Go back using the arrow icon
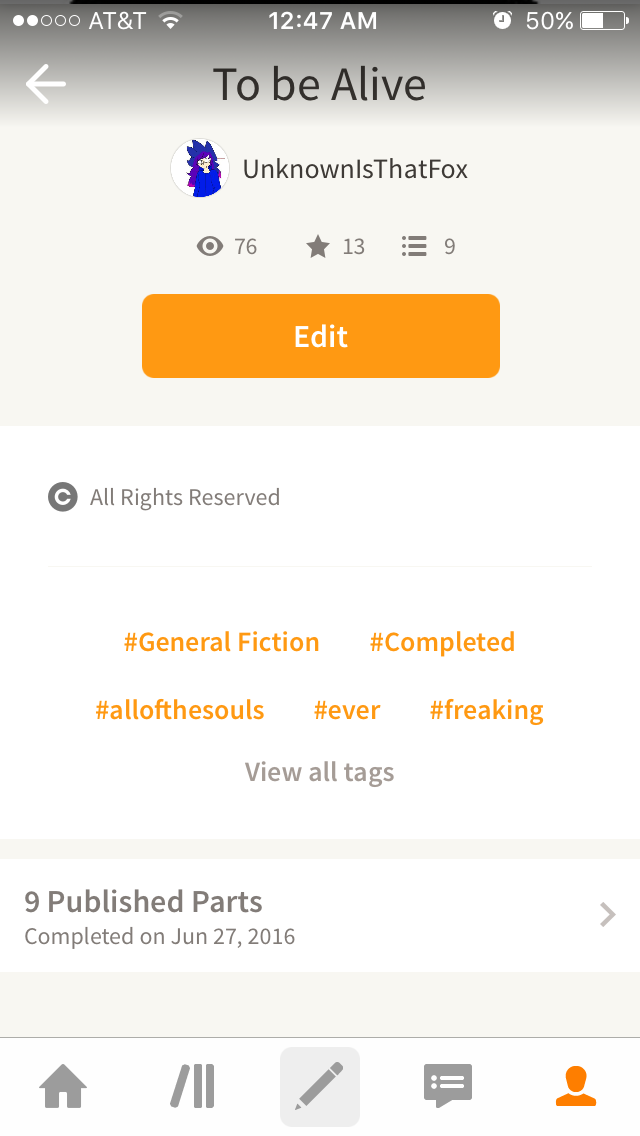The width and height of the screenshot is (640, 1136). click(46, 84)
